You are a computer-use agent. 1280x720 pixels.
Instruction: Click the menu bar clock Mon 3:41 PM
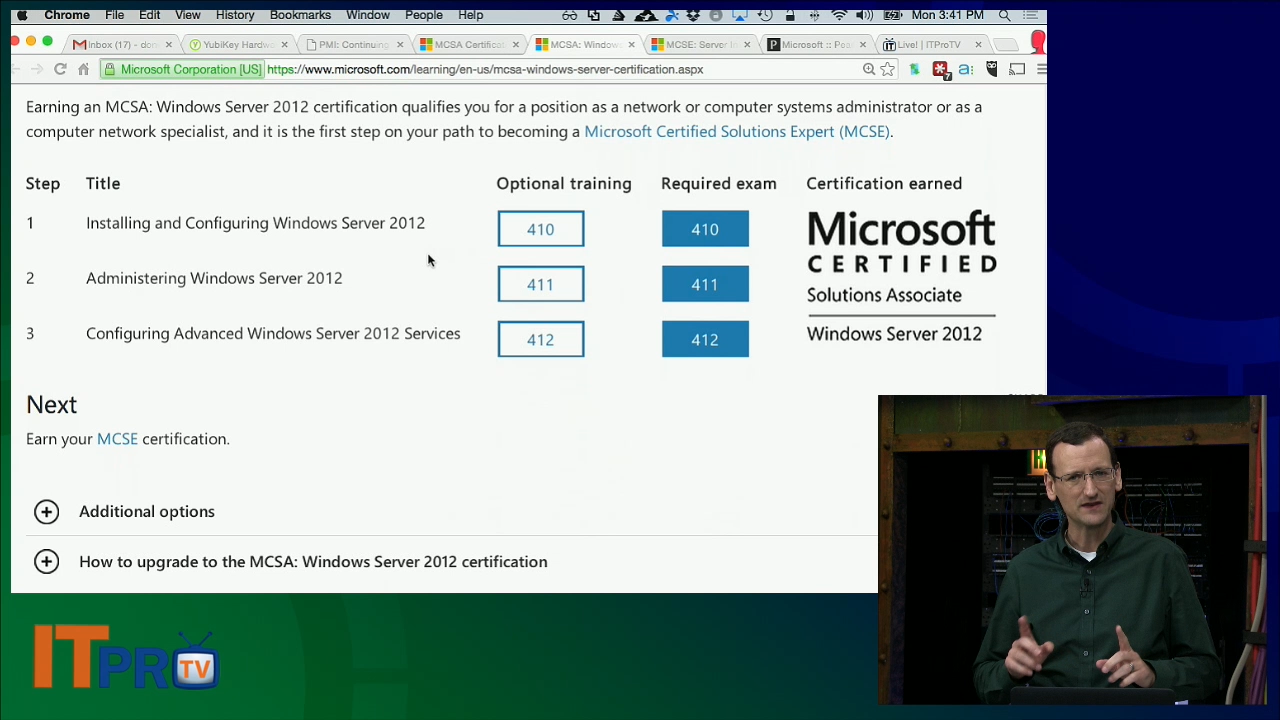[x=947, y=15]
